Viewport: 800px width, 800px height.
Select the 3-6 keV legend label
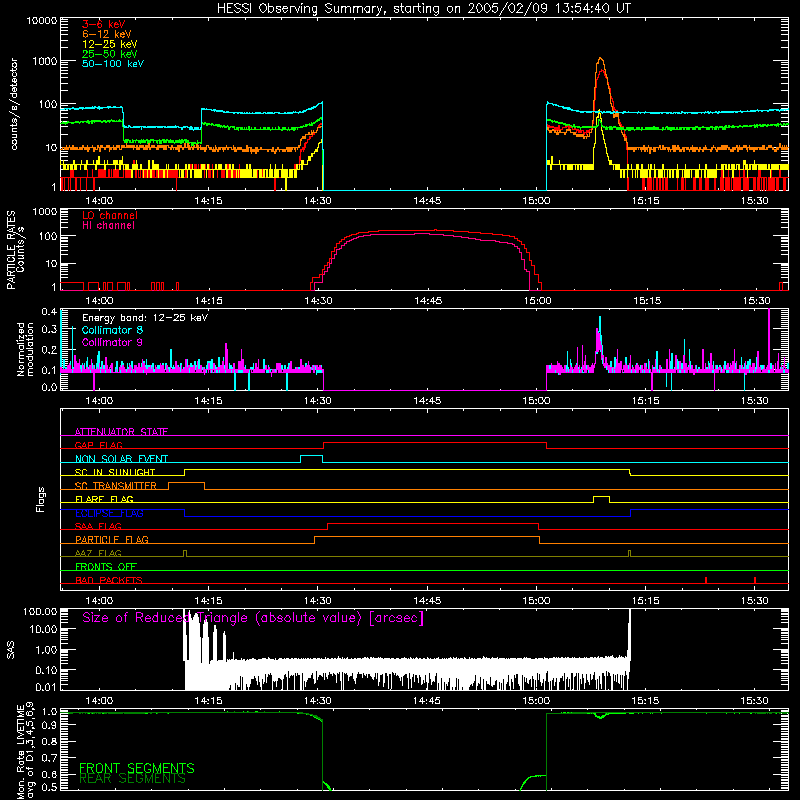point(103,24)
